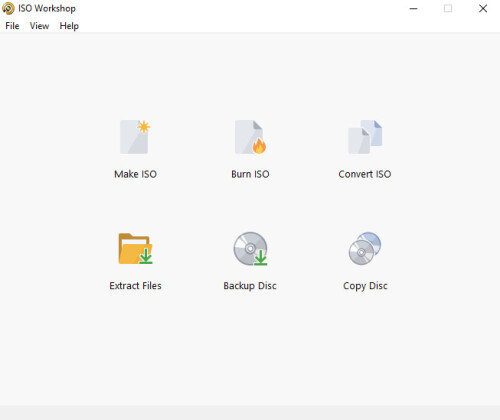Click the Extract Files folder icon

click(x=135, y=249)
